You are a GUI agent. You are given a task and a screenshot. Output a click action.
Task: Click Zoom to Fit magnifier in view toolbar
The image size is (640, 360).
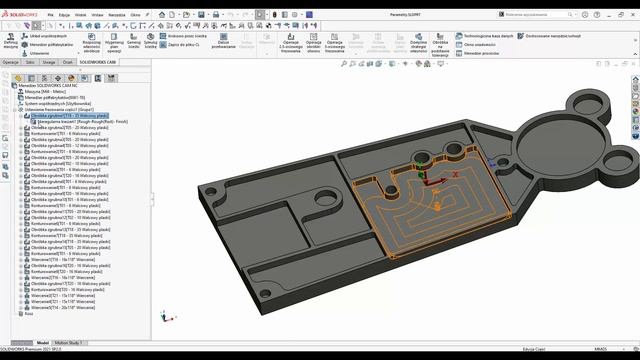[x=344, y=64]
